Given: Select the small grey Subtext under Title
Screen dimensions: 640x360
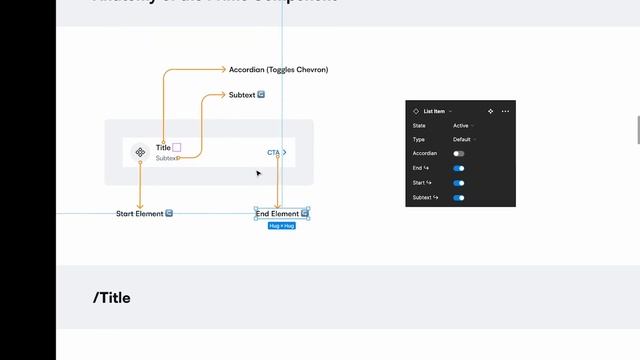Looking at the screenshot, I should coord(166,158).
